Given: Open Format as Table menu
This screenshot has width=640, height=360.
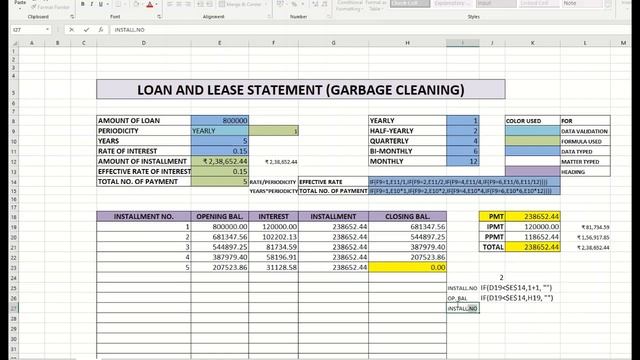Looking at the screenshot, I should 375,5.
